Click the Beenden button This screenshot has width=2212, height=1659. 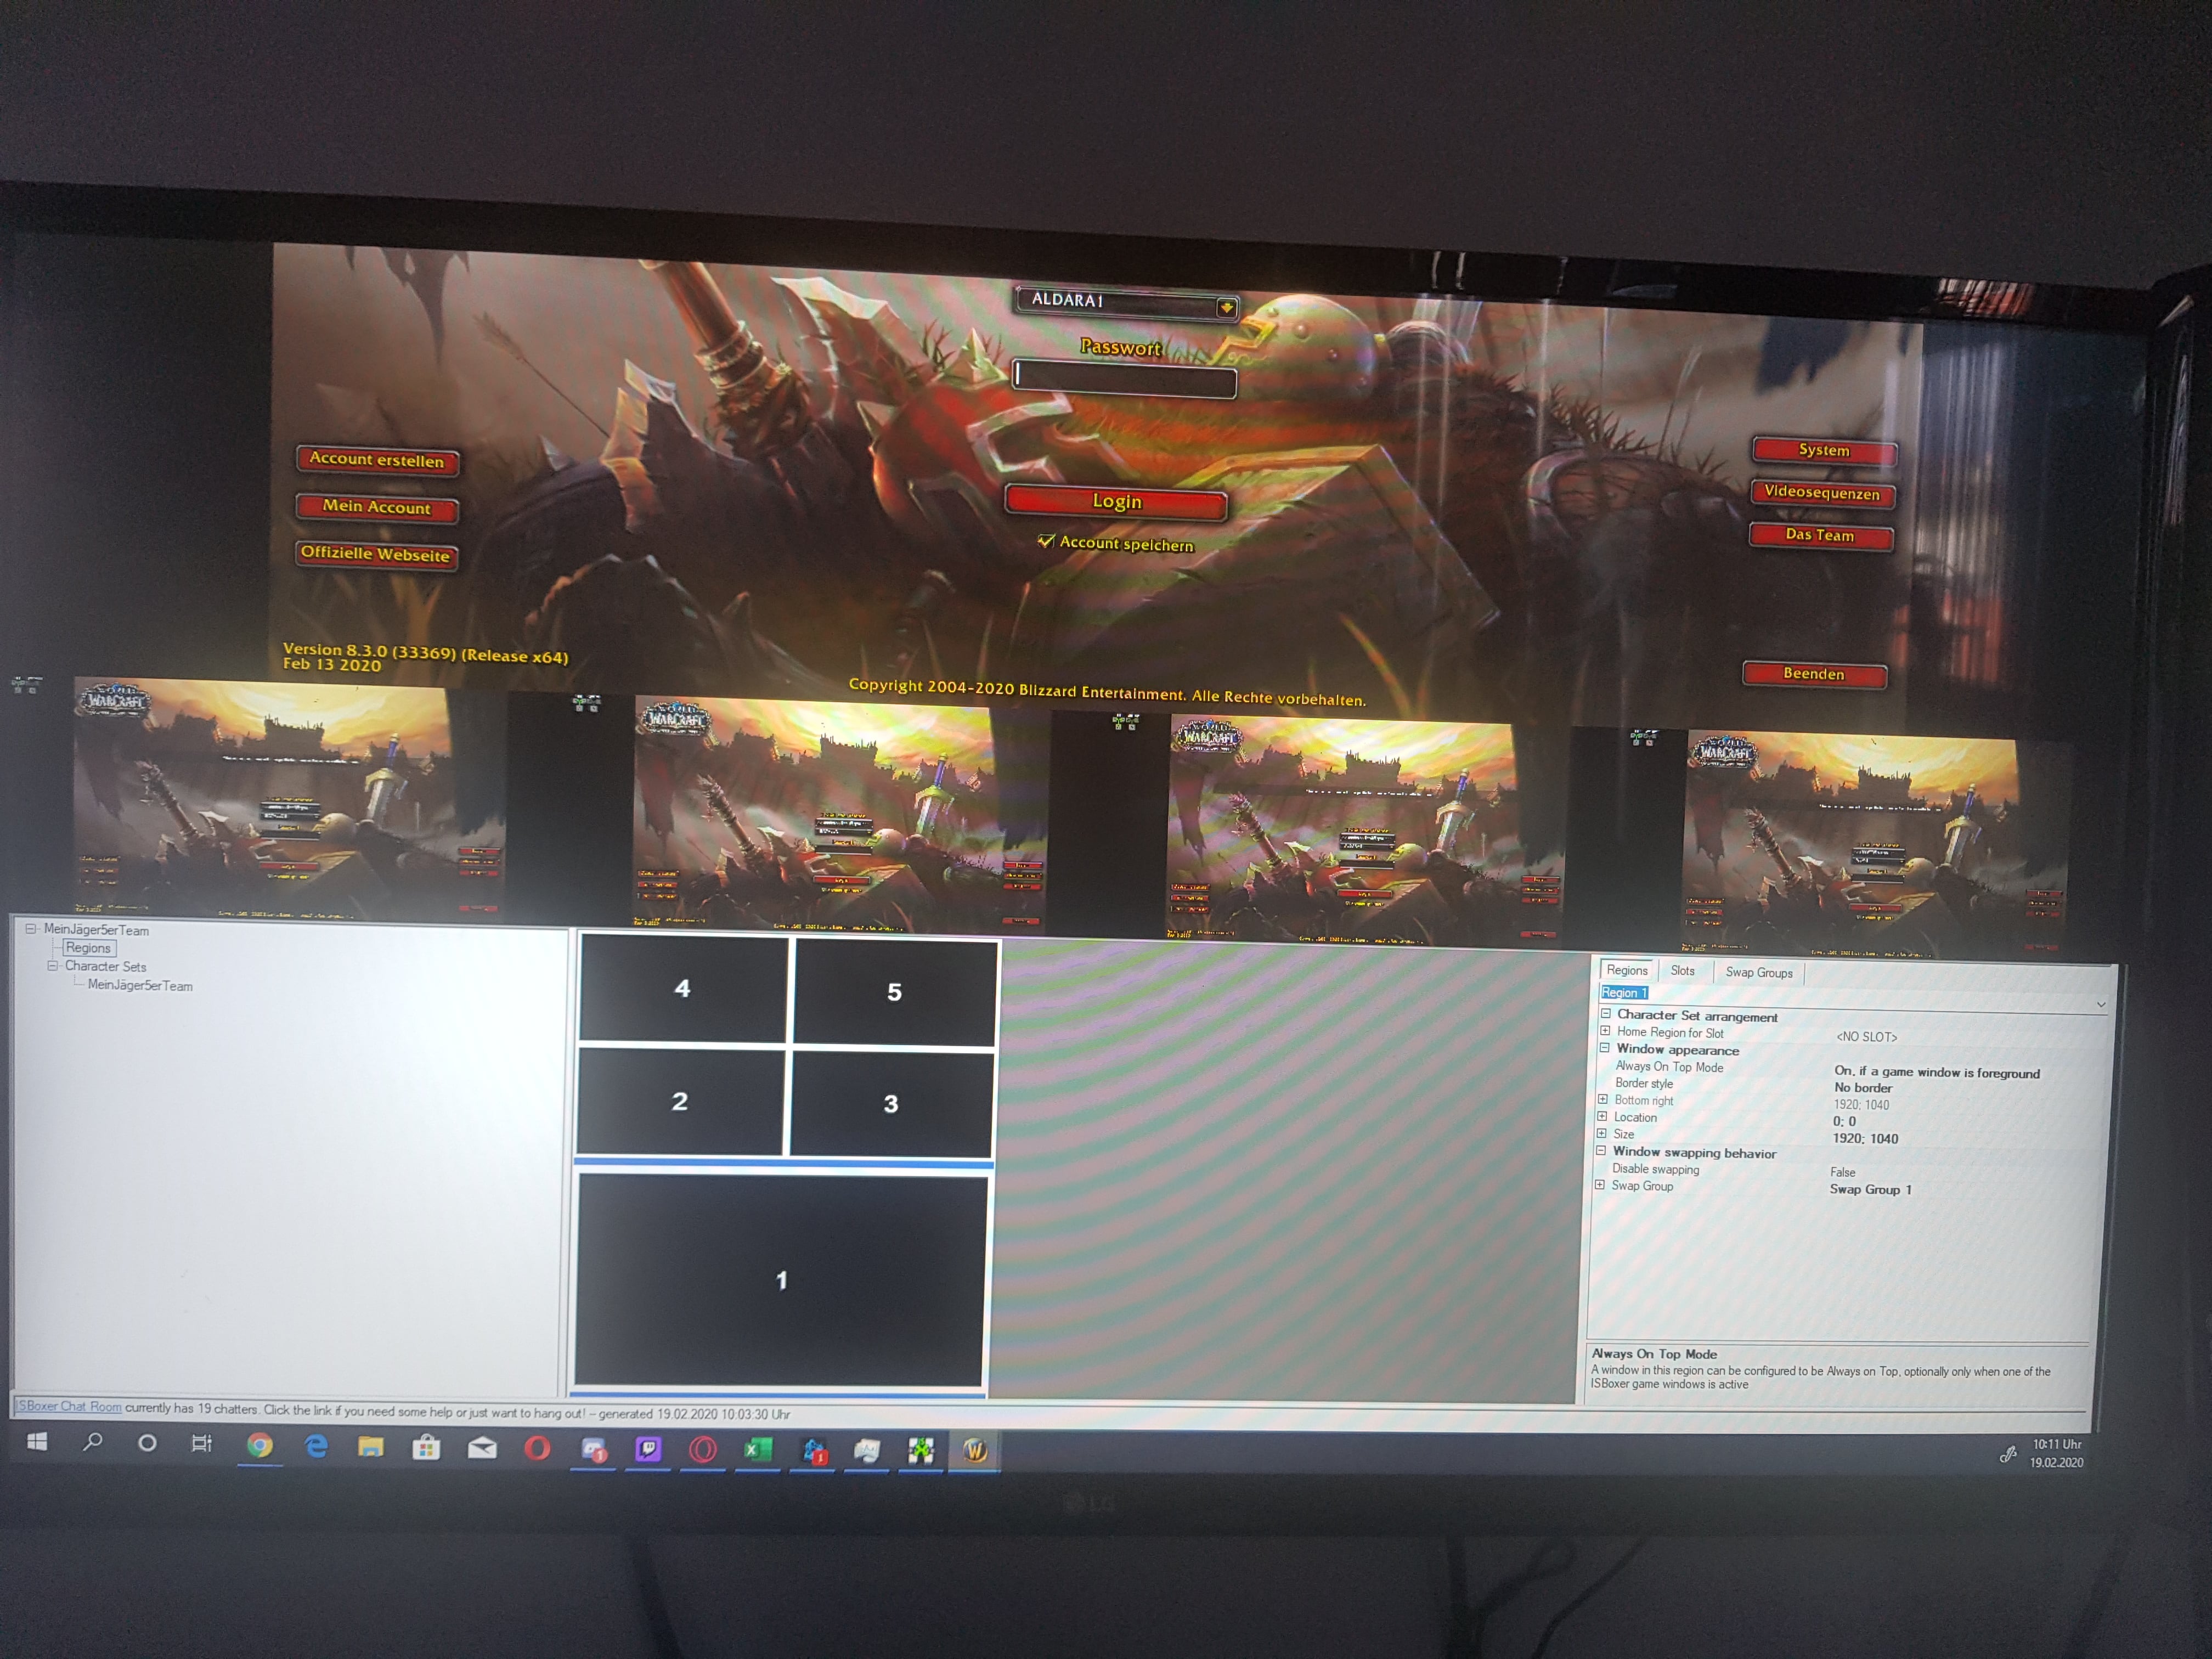point(1814,674)
